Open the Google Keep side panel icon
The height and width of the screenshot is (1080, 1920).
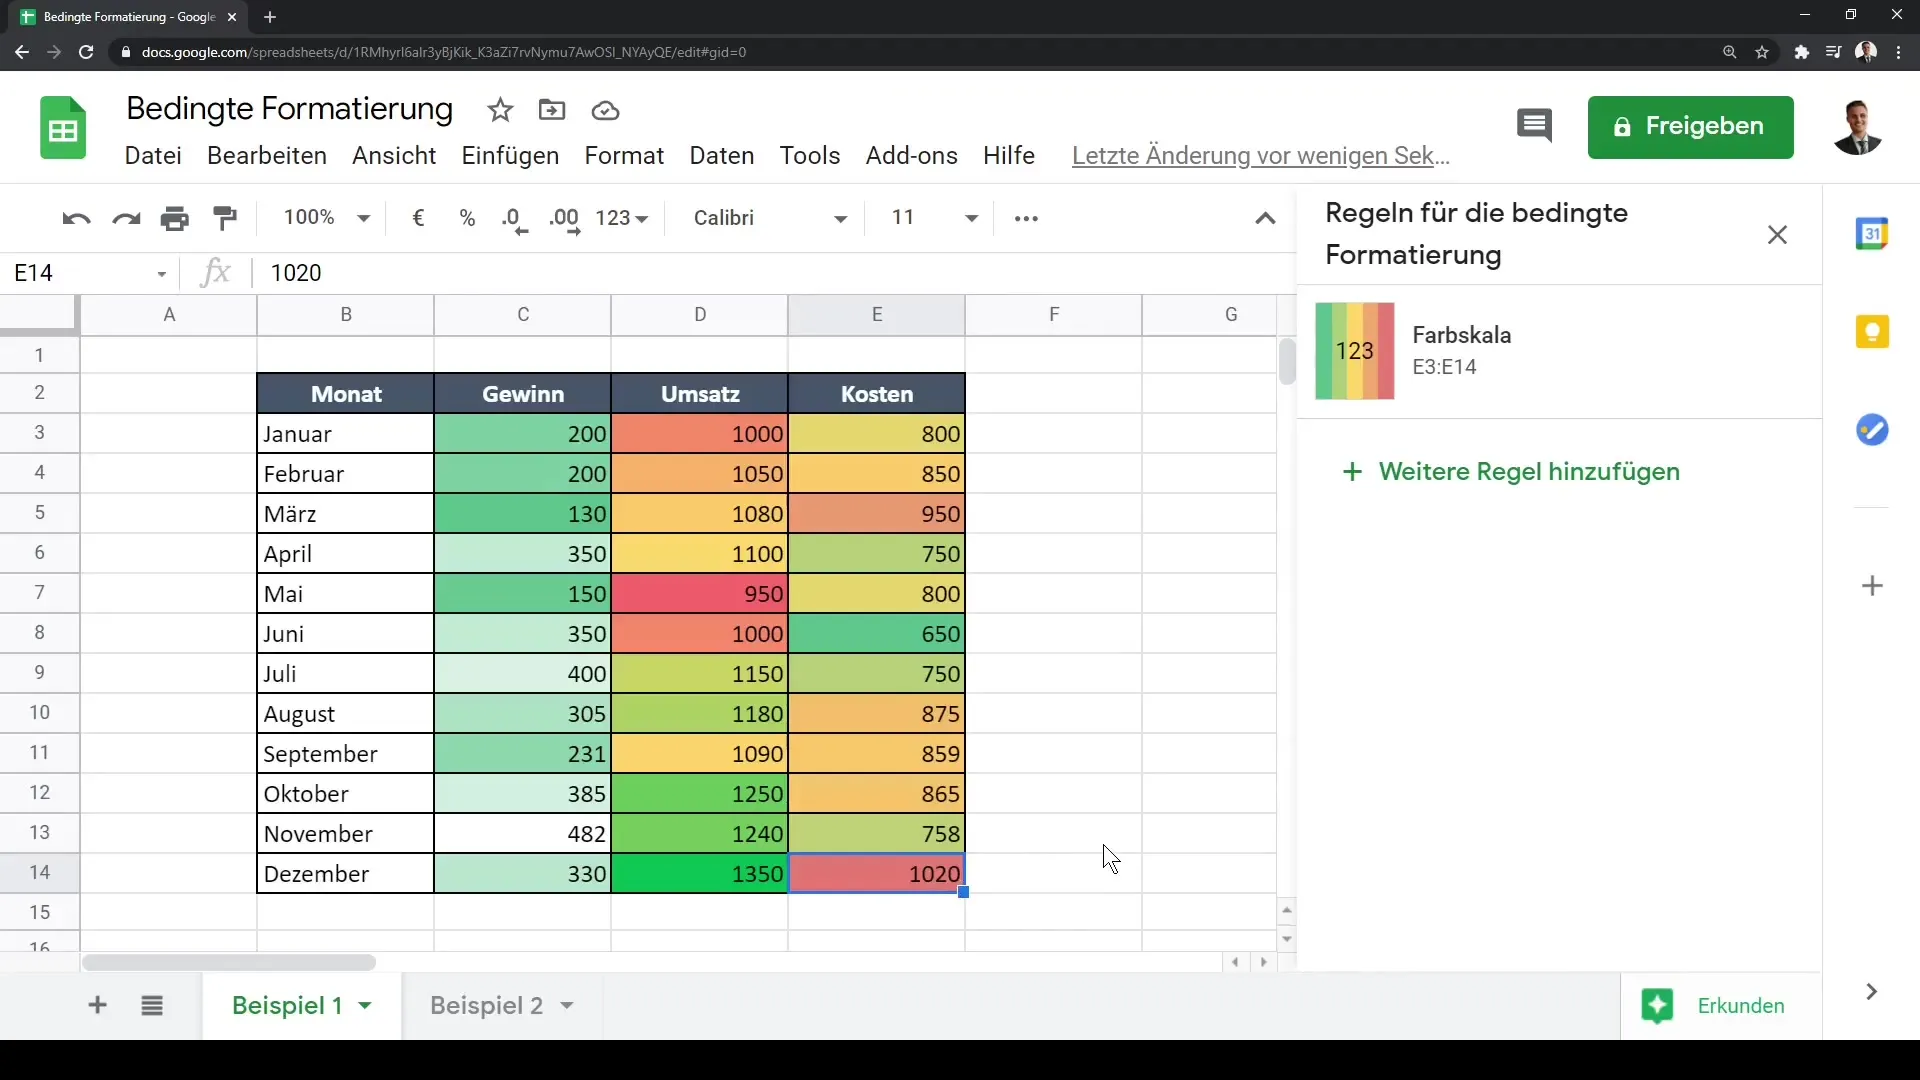click(x=1872, y=332)
